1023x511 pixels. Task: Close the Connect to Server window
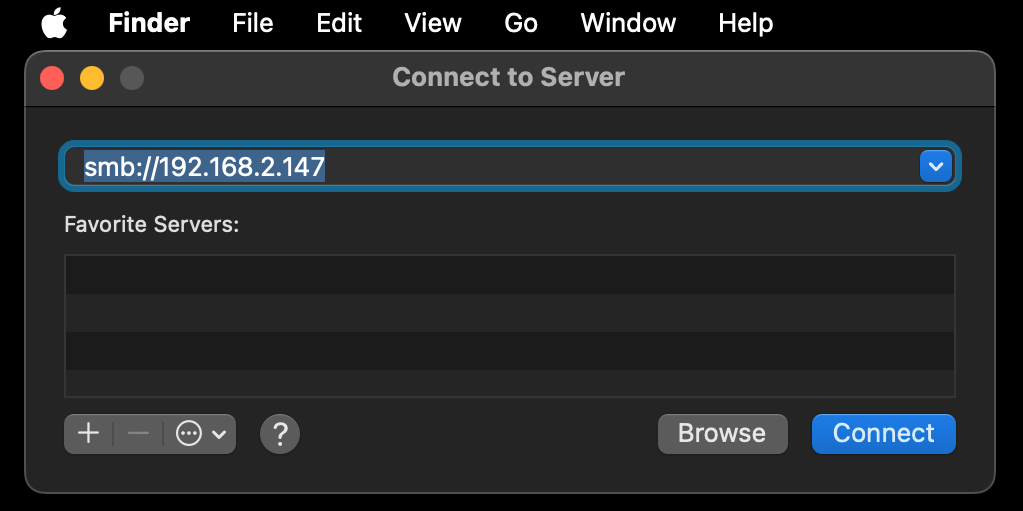[52, 77]
